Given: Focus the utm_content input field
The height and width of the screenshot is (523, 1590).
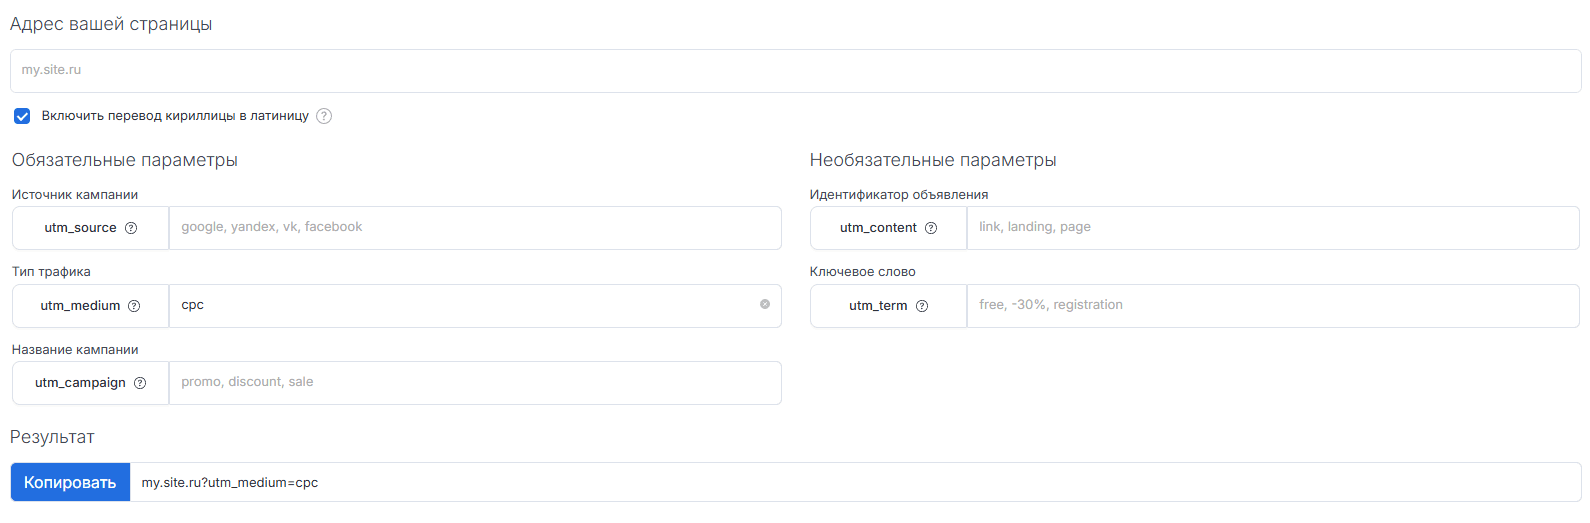Looking at the screenshot, I should (1273, 228).
